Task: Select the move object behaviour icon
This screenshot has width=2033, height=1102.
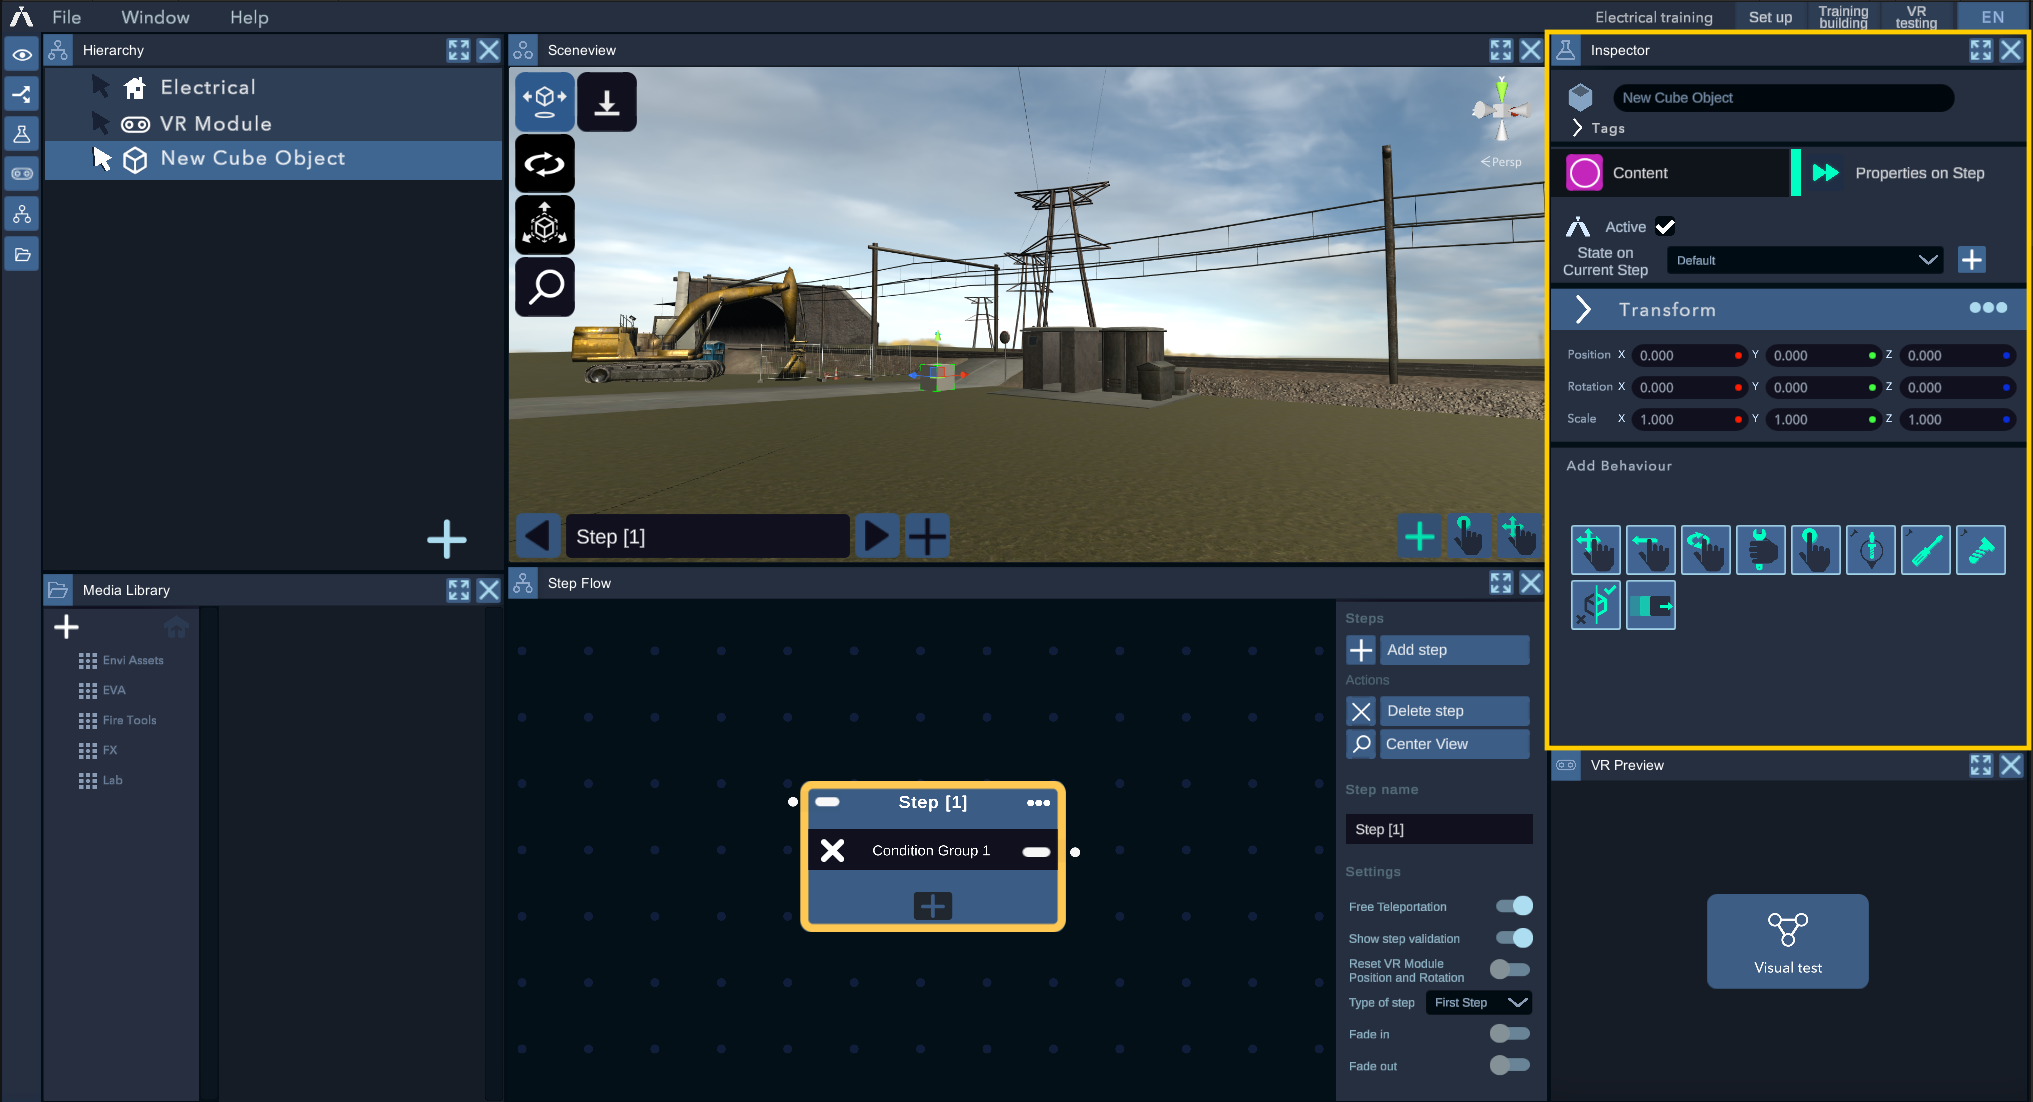Action: tap(1595, 549)
